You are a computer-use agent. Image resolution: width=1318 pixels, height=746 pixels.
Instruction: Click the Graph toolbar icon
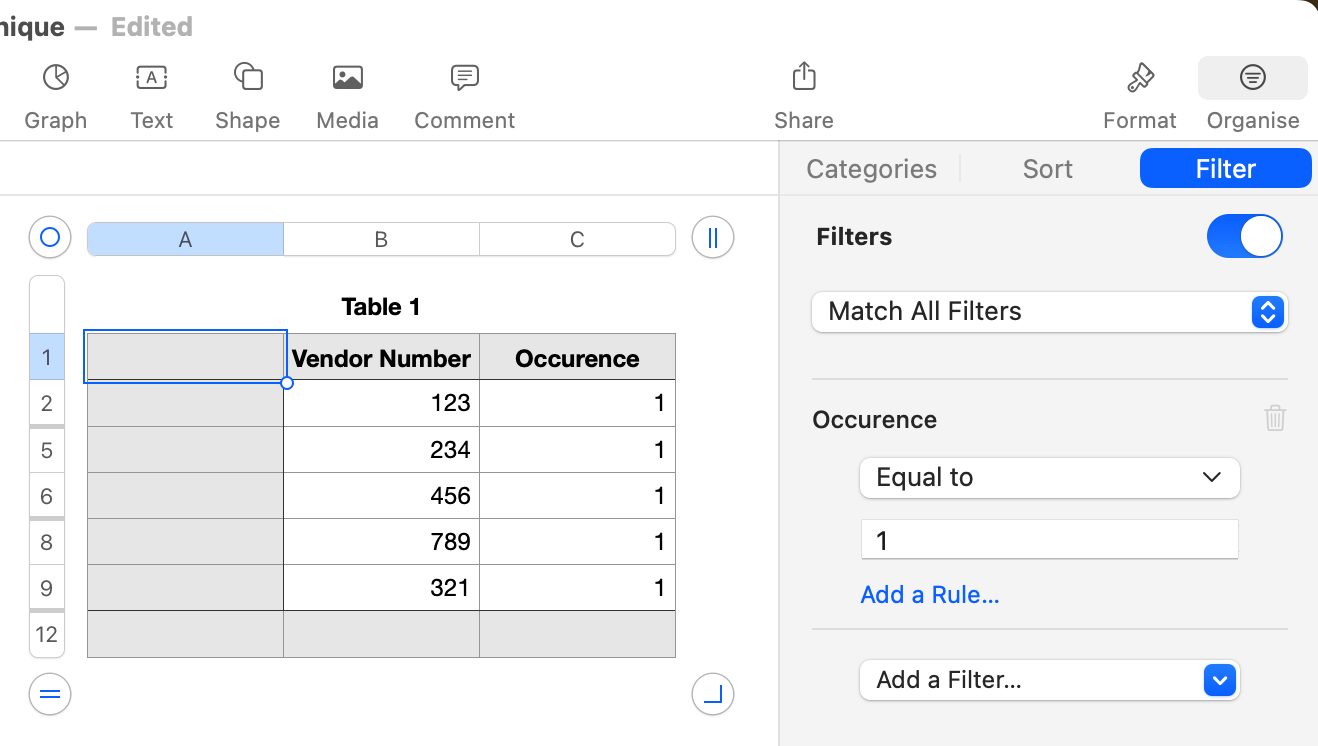click(55, 78)
